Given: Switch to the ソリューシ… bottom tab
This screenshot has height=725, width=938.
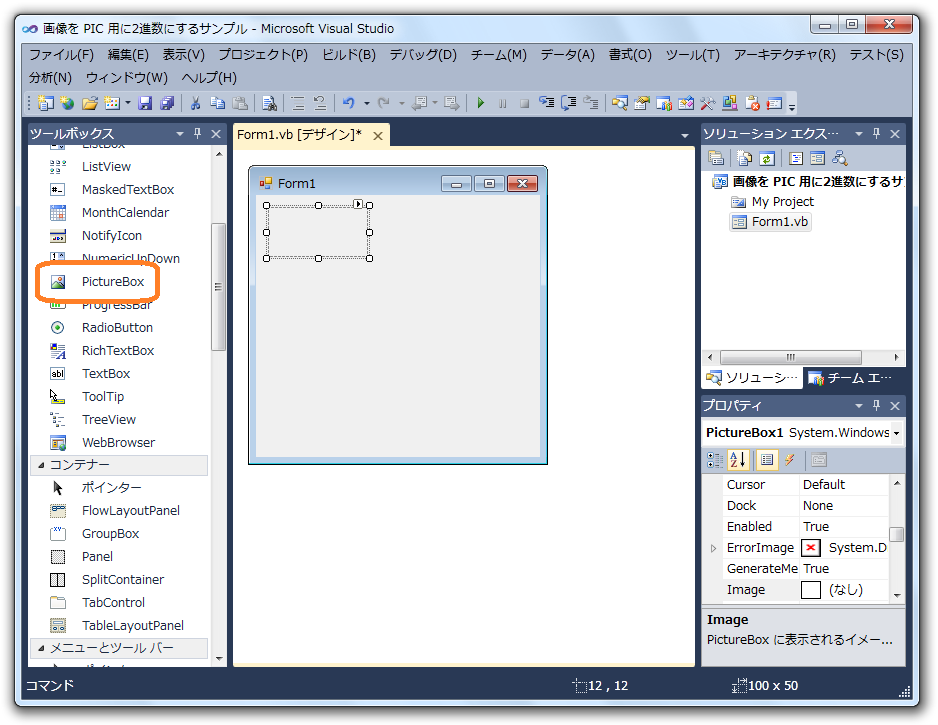Looking at the screenshot, I should pyautogui.click(x=753, y=378).
